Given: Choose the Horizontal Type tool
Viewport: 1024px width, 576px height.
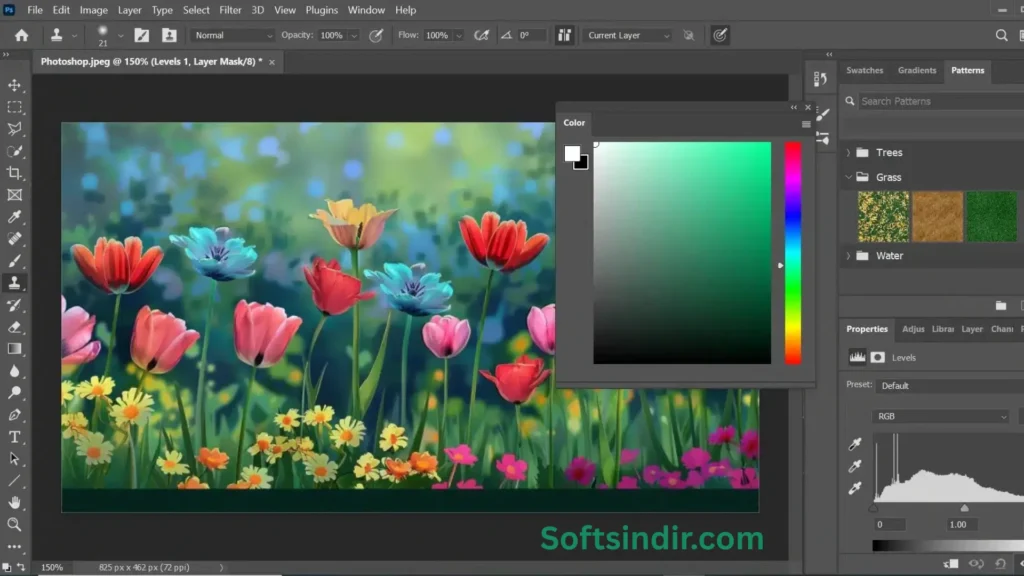Looking at the screenshot, I should pos(15,437).
